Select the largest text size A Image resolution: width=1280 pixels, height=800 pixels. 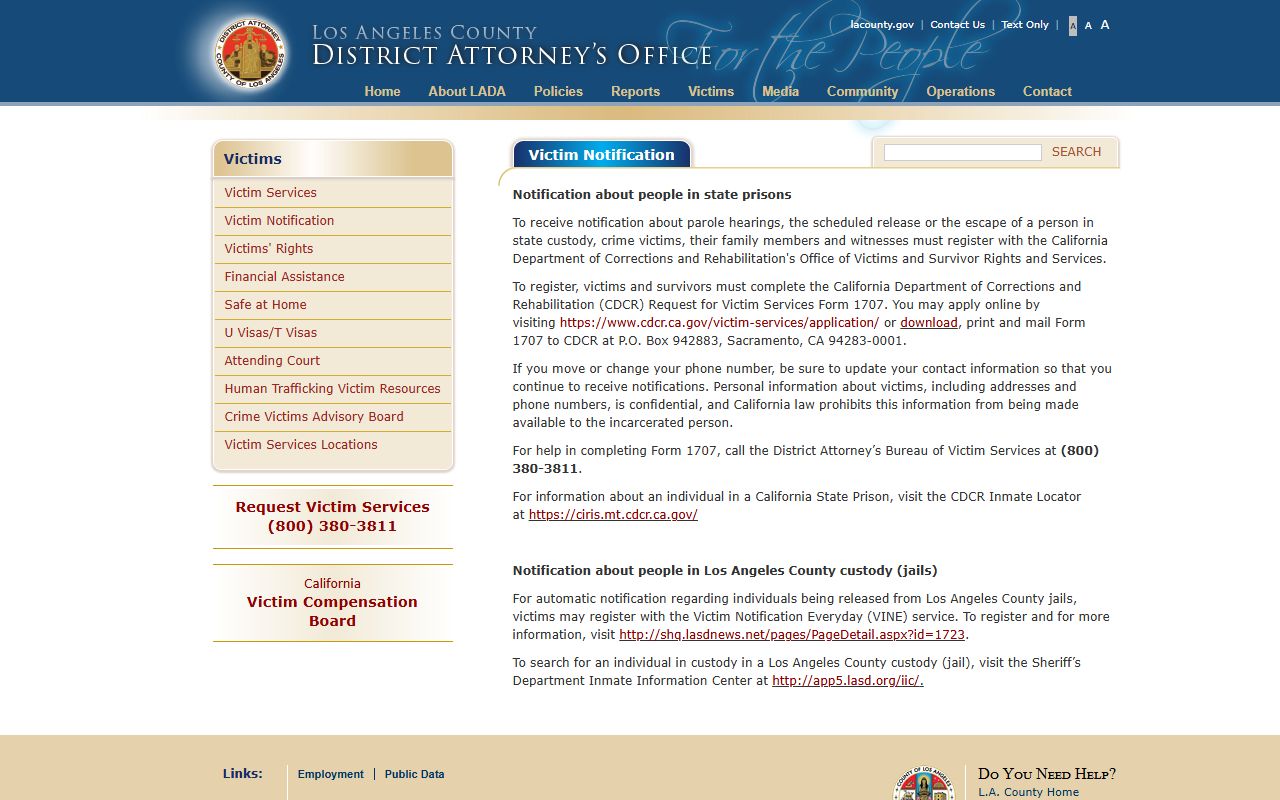coord(1105,25)
